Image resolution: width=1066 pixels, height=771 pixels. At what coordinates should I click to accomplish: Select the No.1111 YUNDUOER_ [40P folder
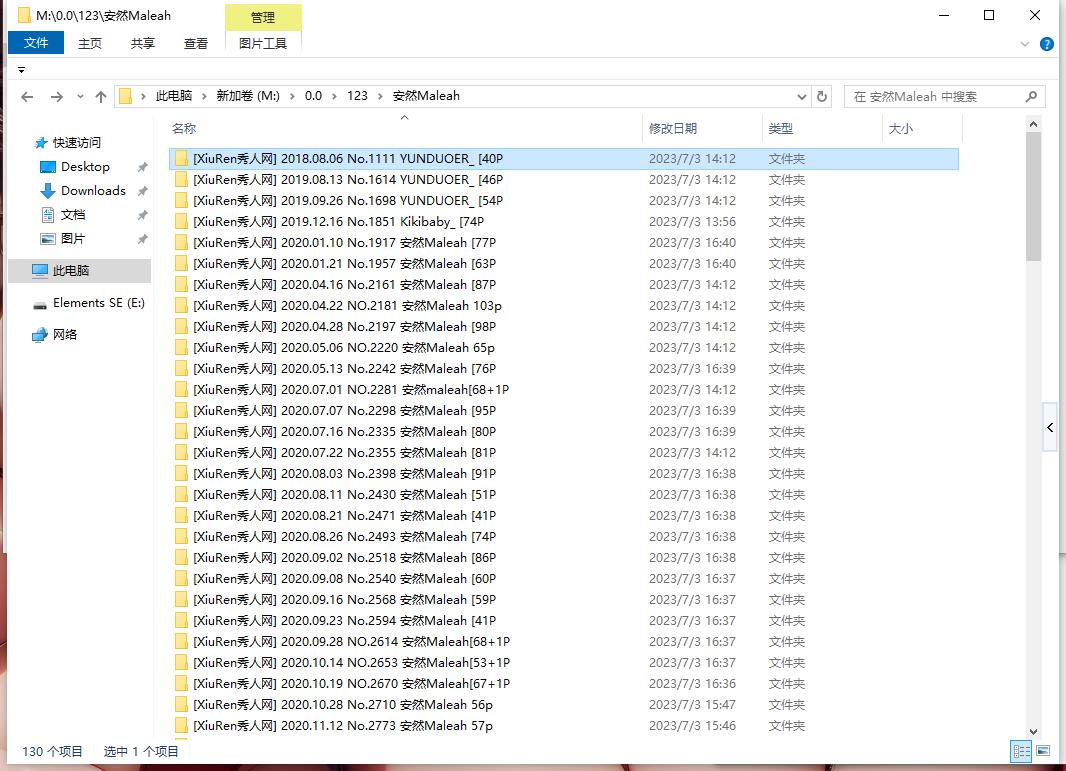(x=564, y=159)
